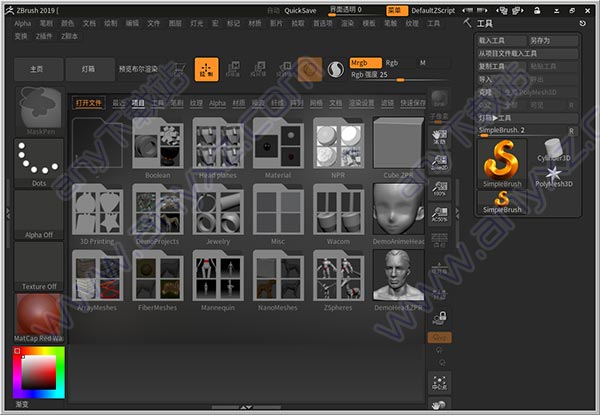
Task: Open the Alpha menu
Action: pos(23,24)
